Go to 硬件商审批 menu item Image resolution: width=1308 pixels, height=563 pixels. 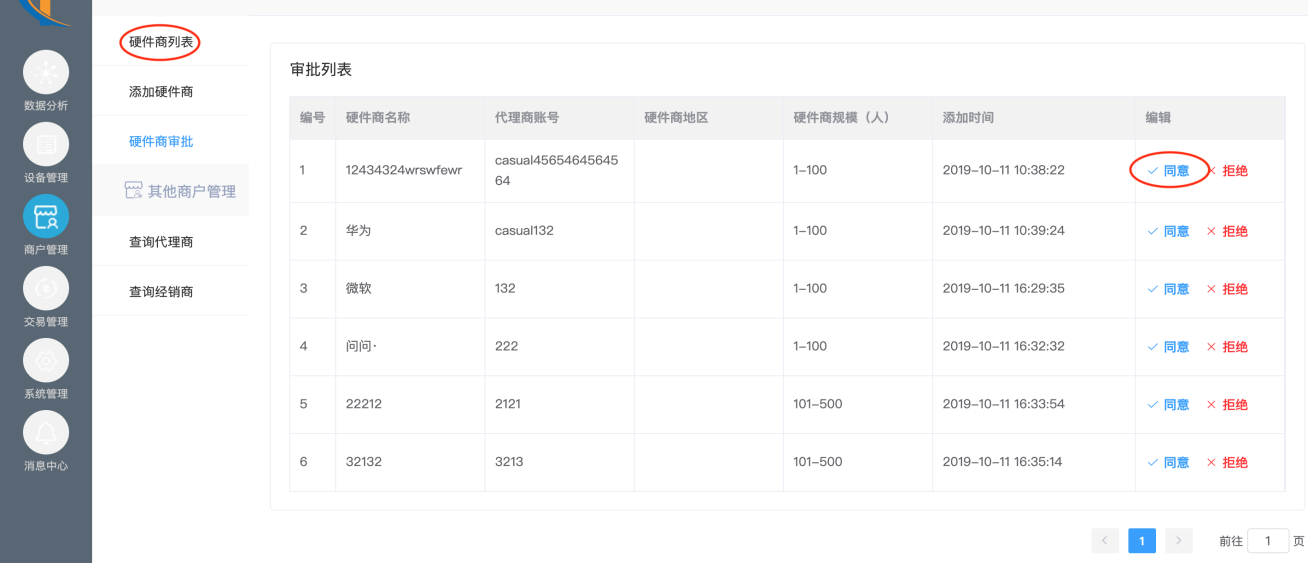[x=161, y=142]
